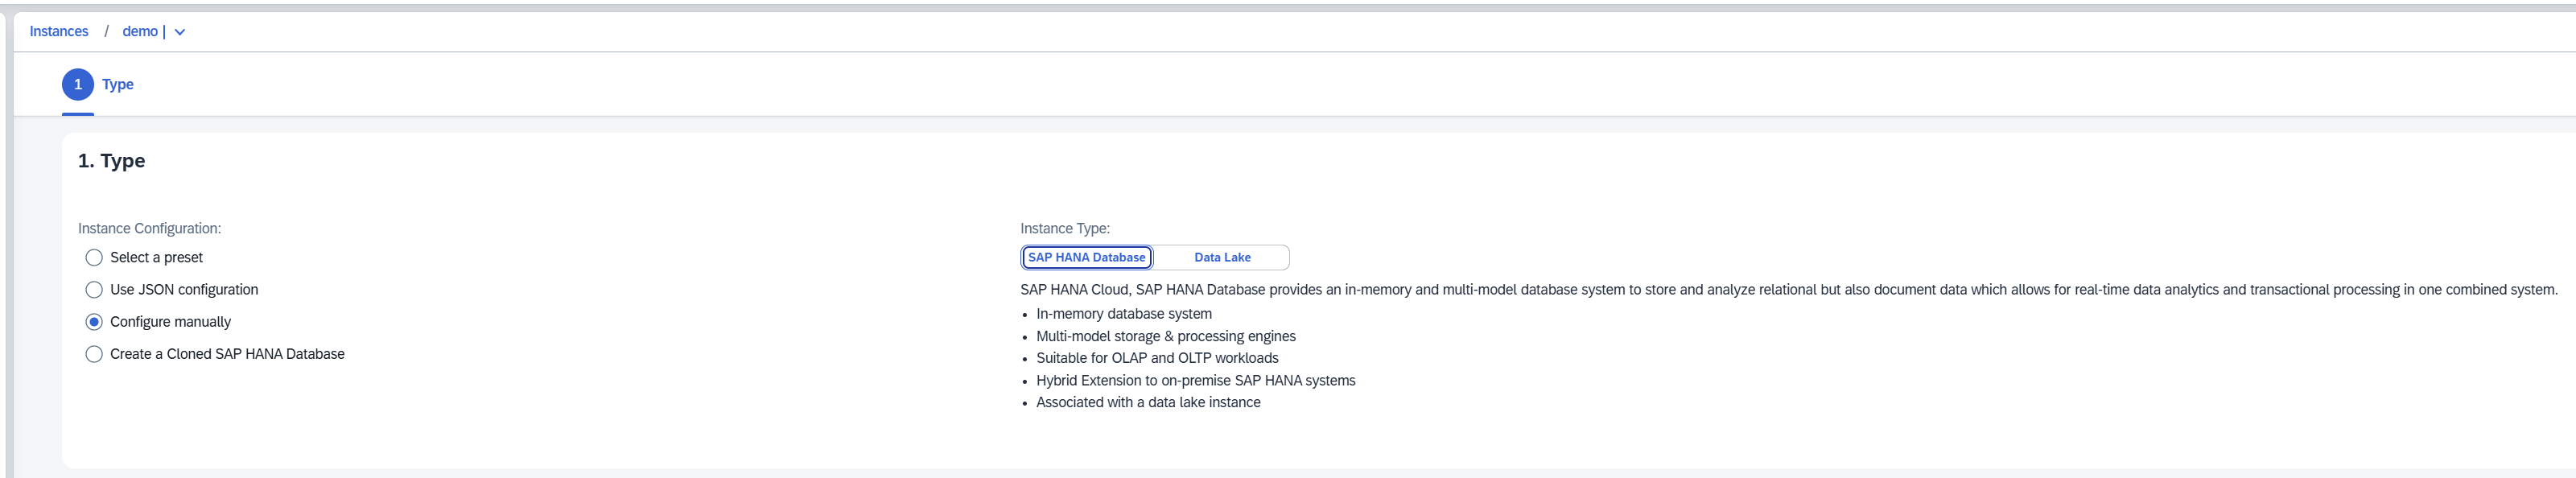Select SAP HANA Database instance type
The width and height of the screenshot is (2576, 478).
click(x=1087, y=258)
